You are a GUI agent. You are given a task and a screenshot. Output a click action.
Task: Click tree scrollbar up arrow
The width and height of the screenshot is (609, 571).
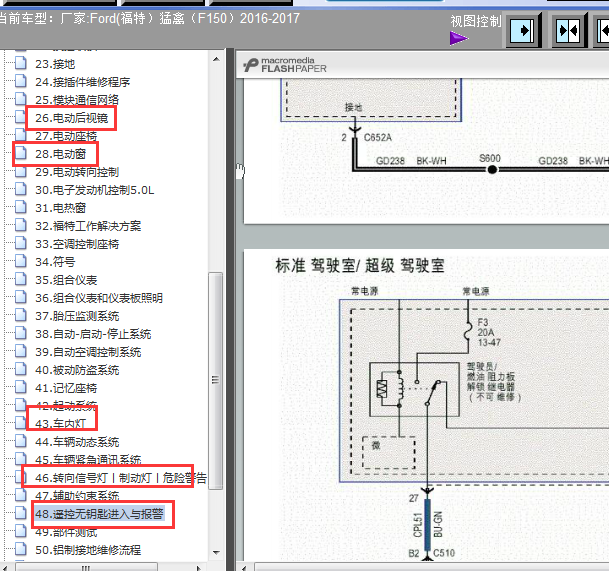click(x=216, y=59)
